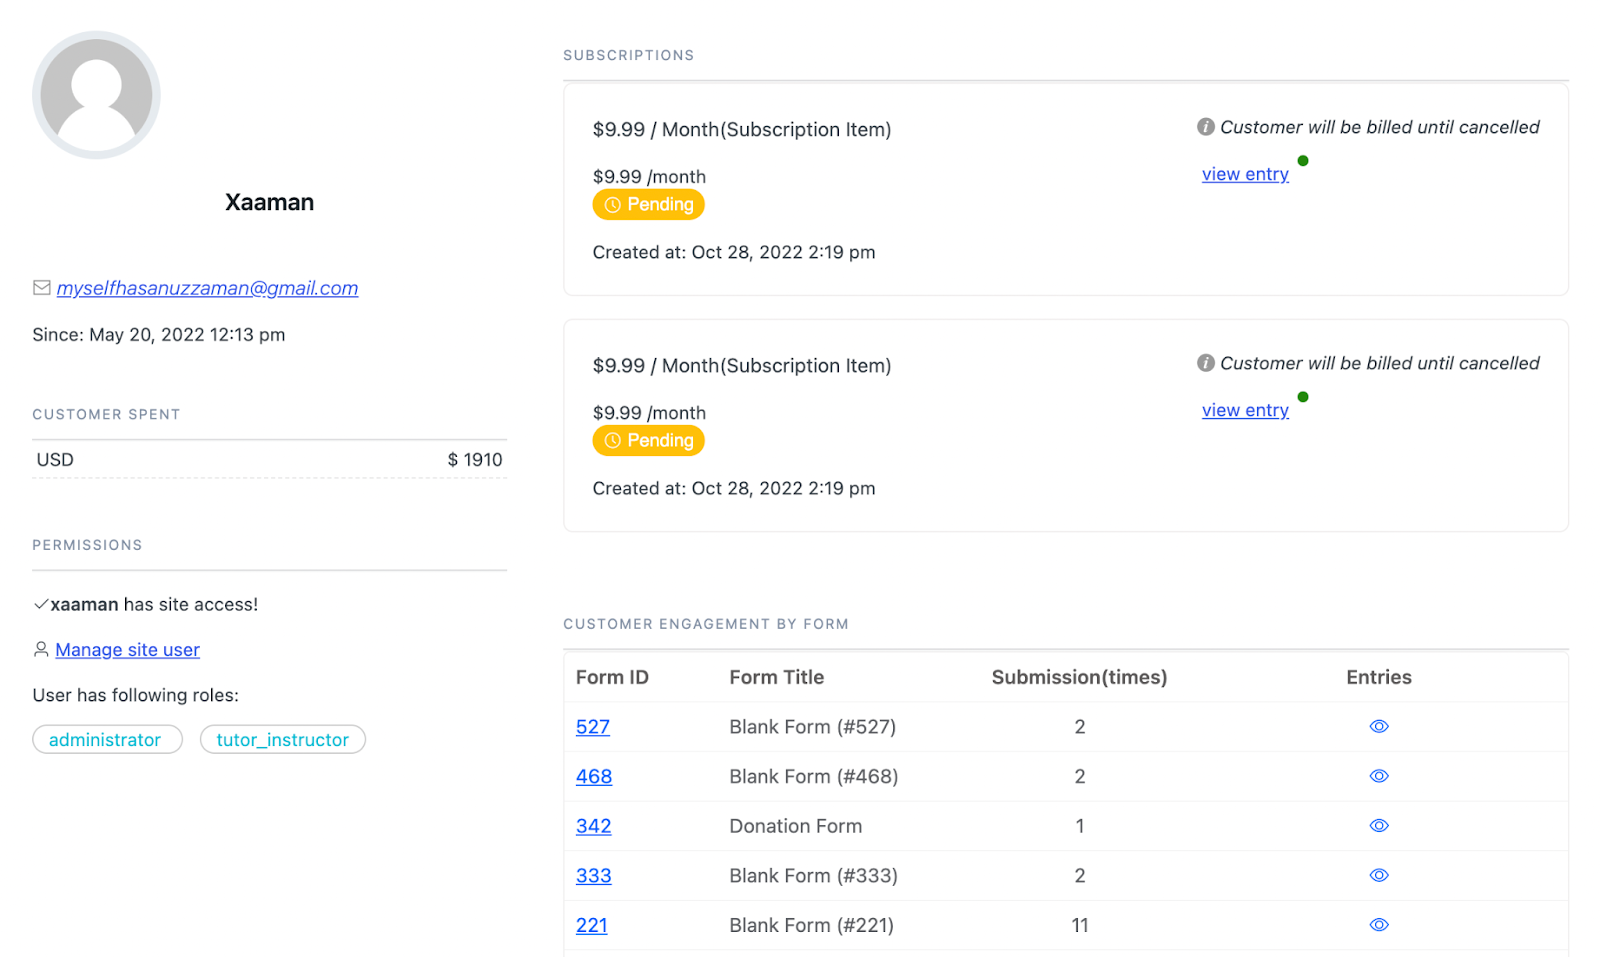
Task: Show entries for Blank Form #221
Action: point(1379,925)
